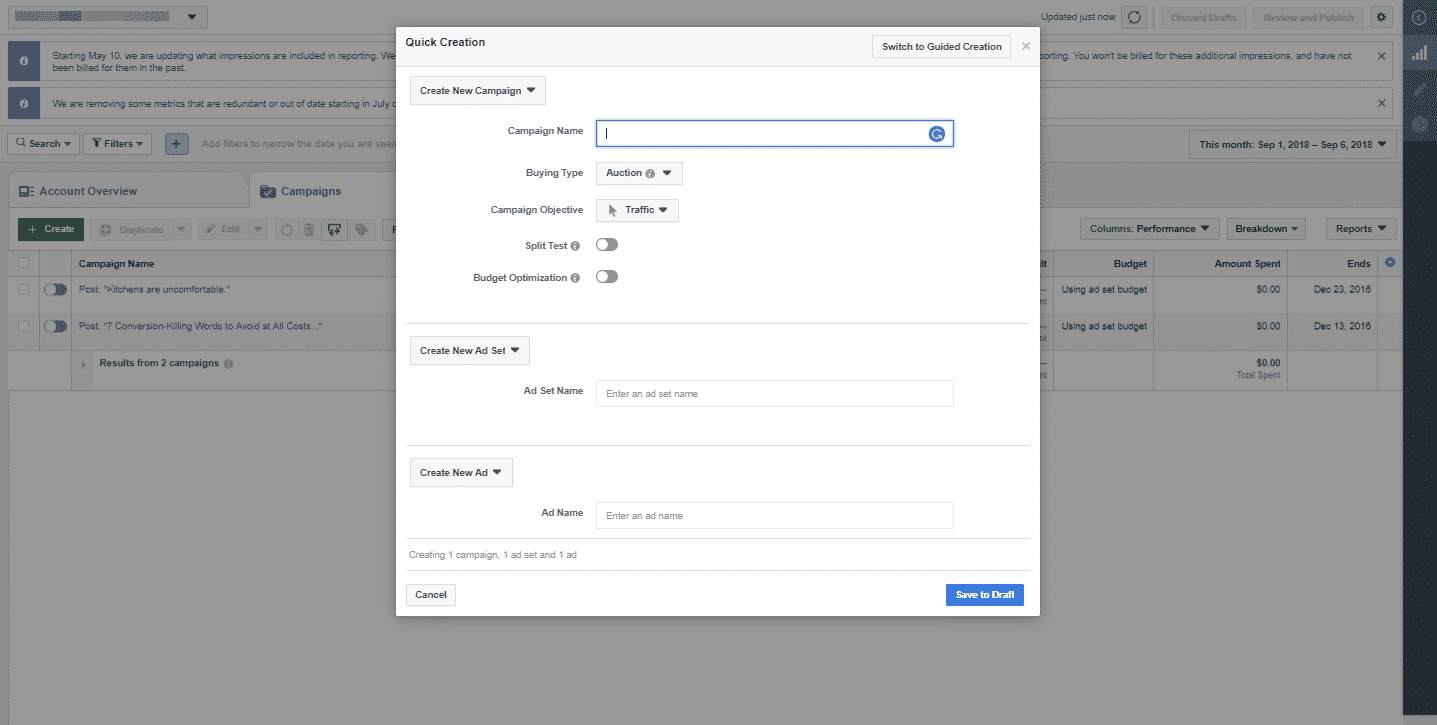Turn on the Budget Optimization toggle
This screenshot has width=1437, height=725.
coord(607,277)
